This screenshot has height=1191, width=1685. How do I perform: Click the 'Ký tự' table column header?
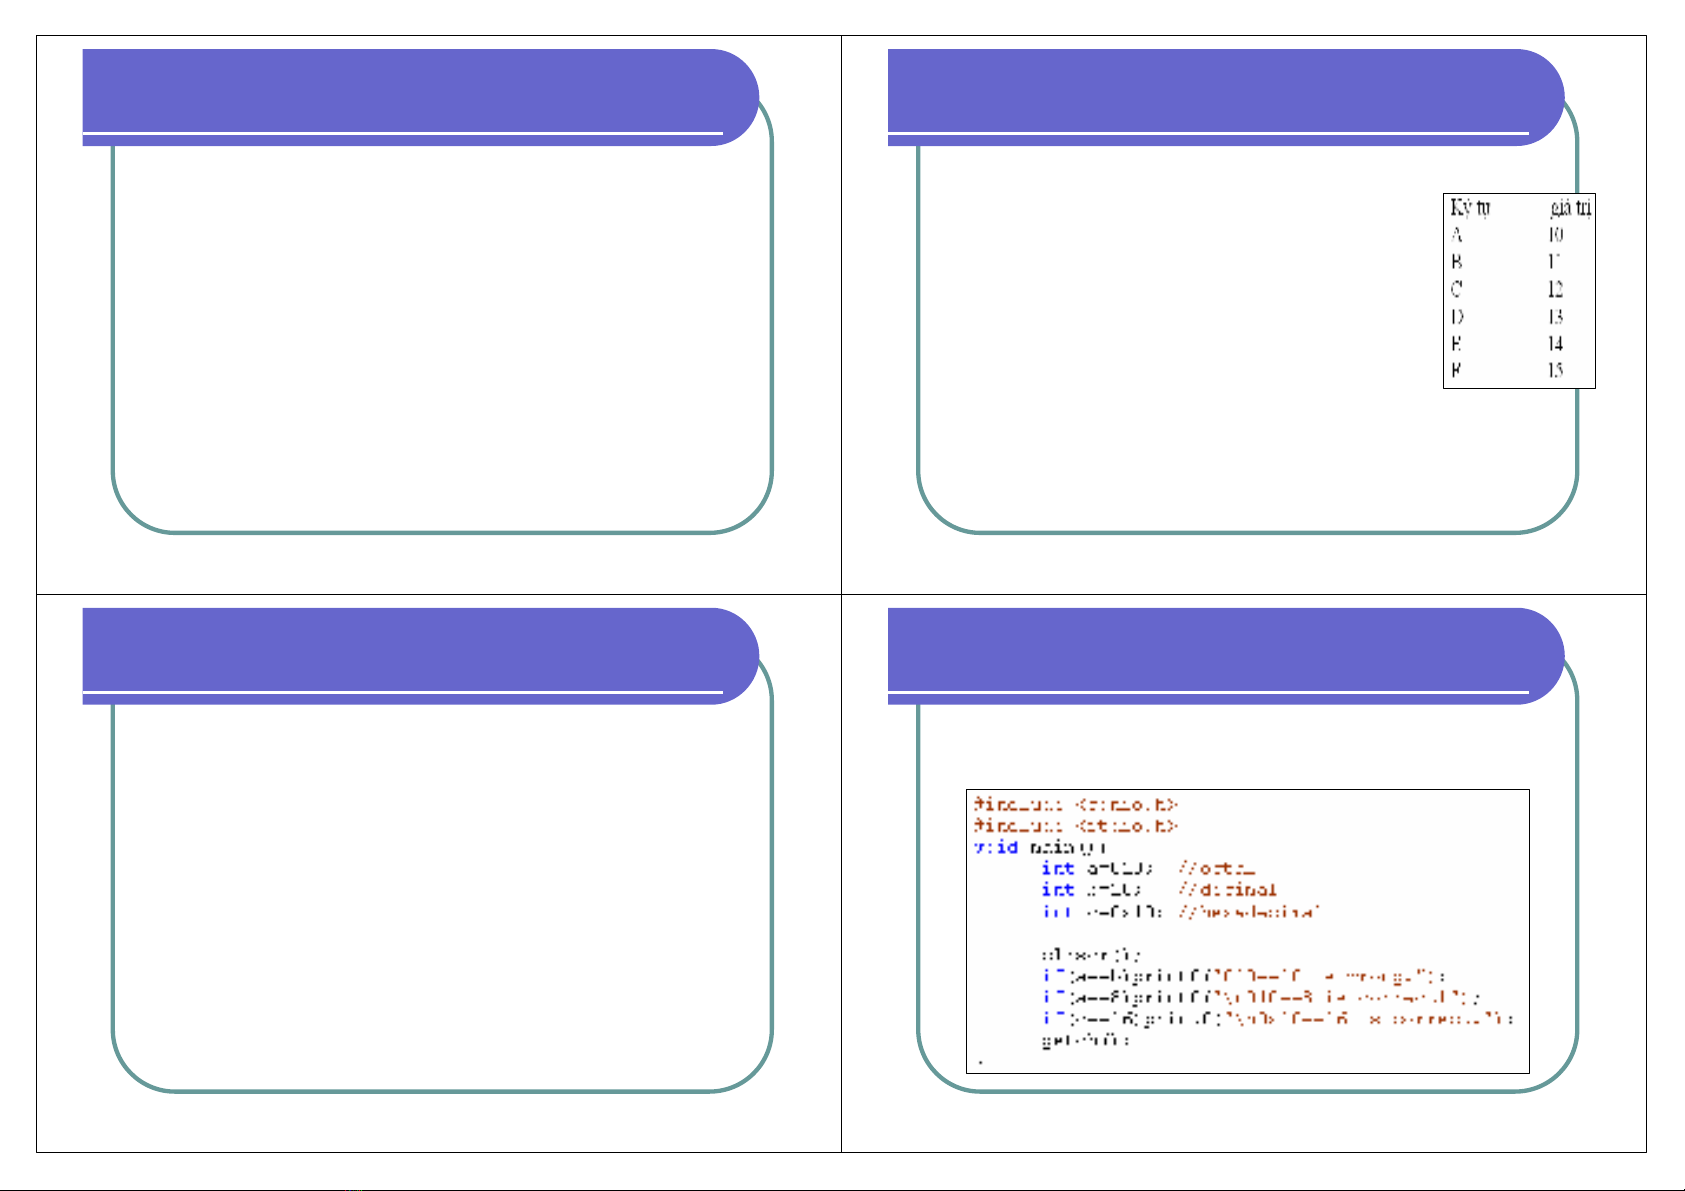pos(1469,208)
